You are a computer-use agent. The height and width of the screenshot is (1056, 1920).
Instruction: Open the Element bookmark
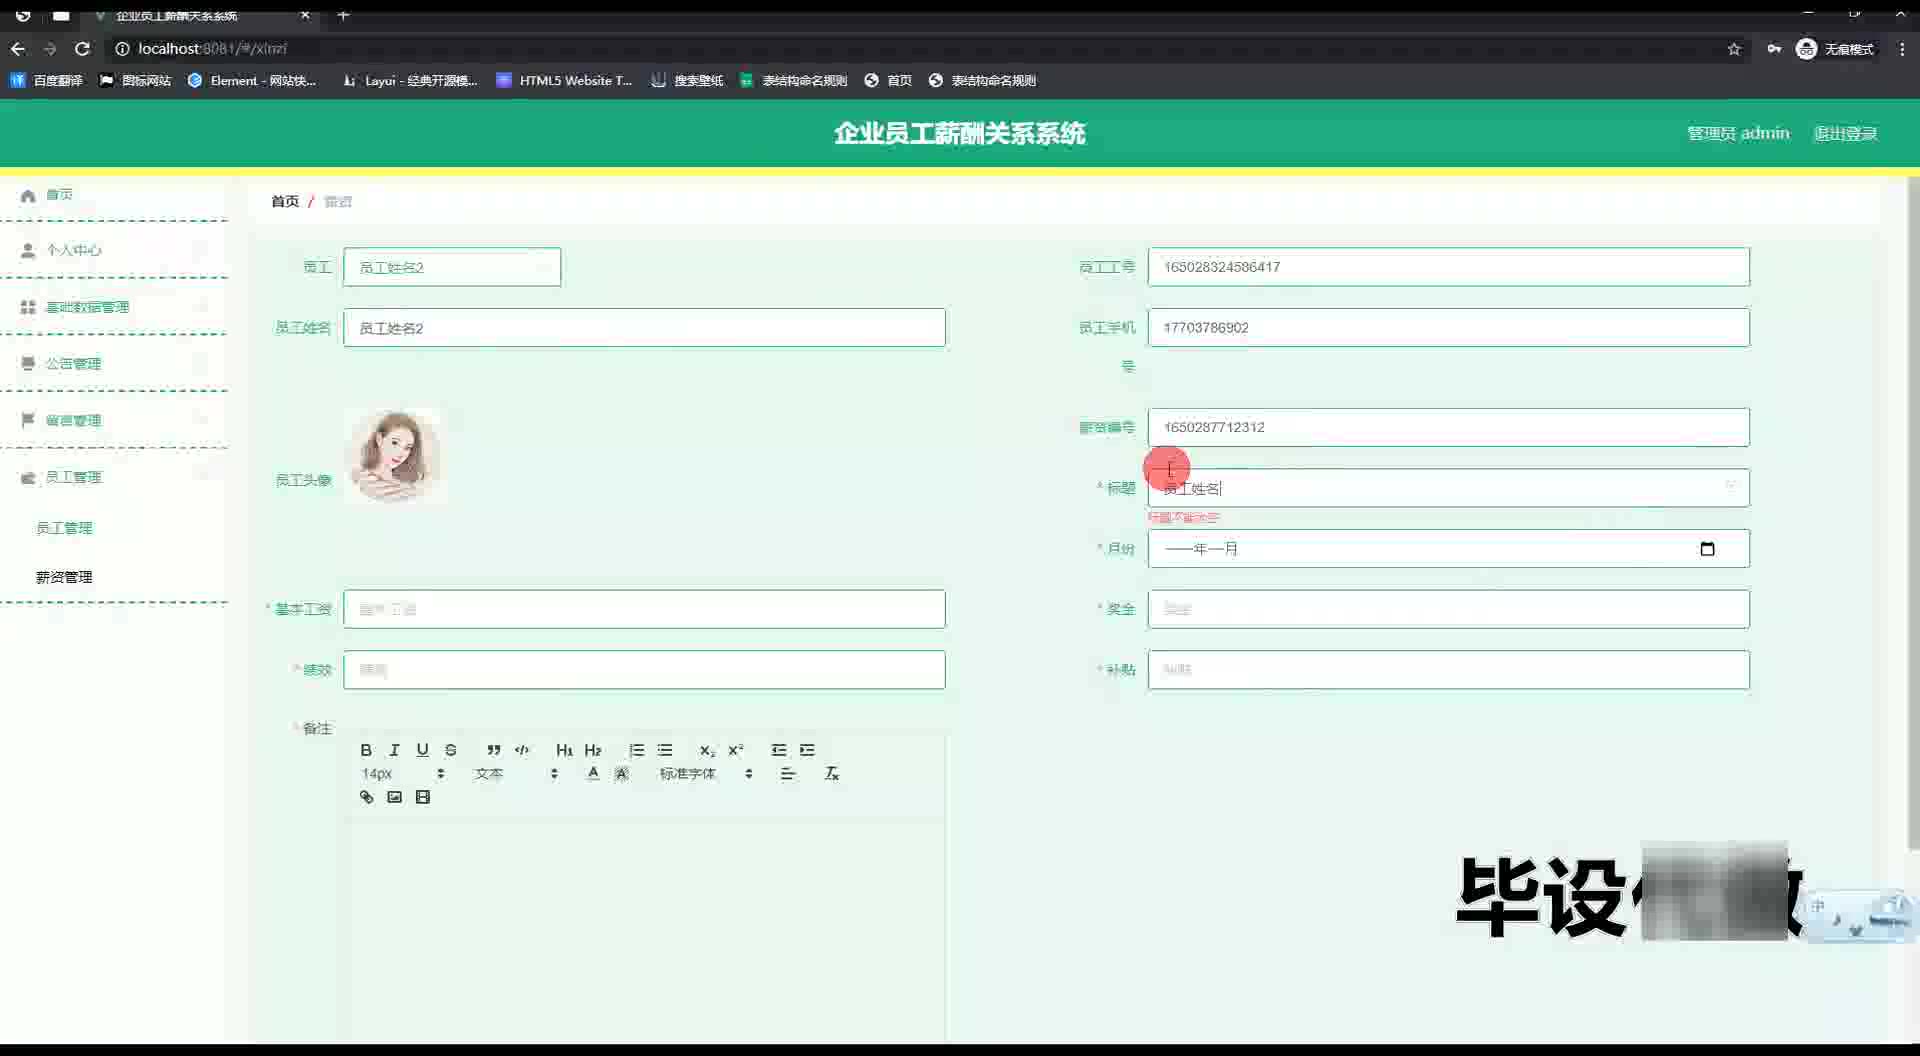252,80
